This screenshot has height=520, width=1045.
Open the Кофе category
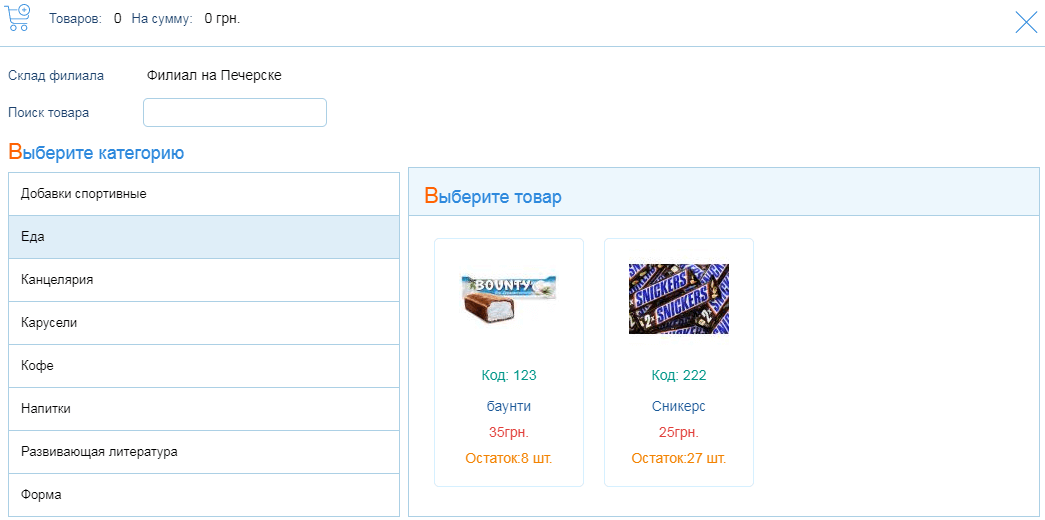tap(204, 366)
